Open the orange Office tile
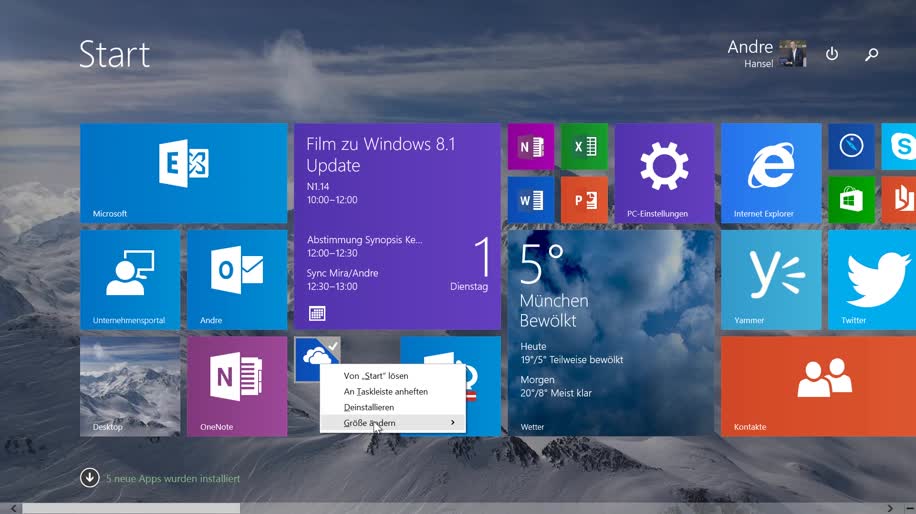This screenshot has height=514, width=916. coord(898,200)
